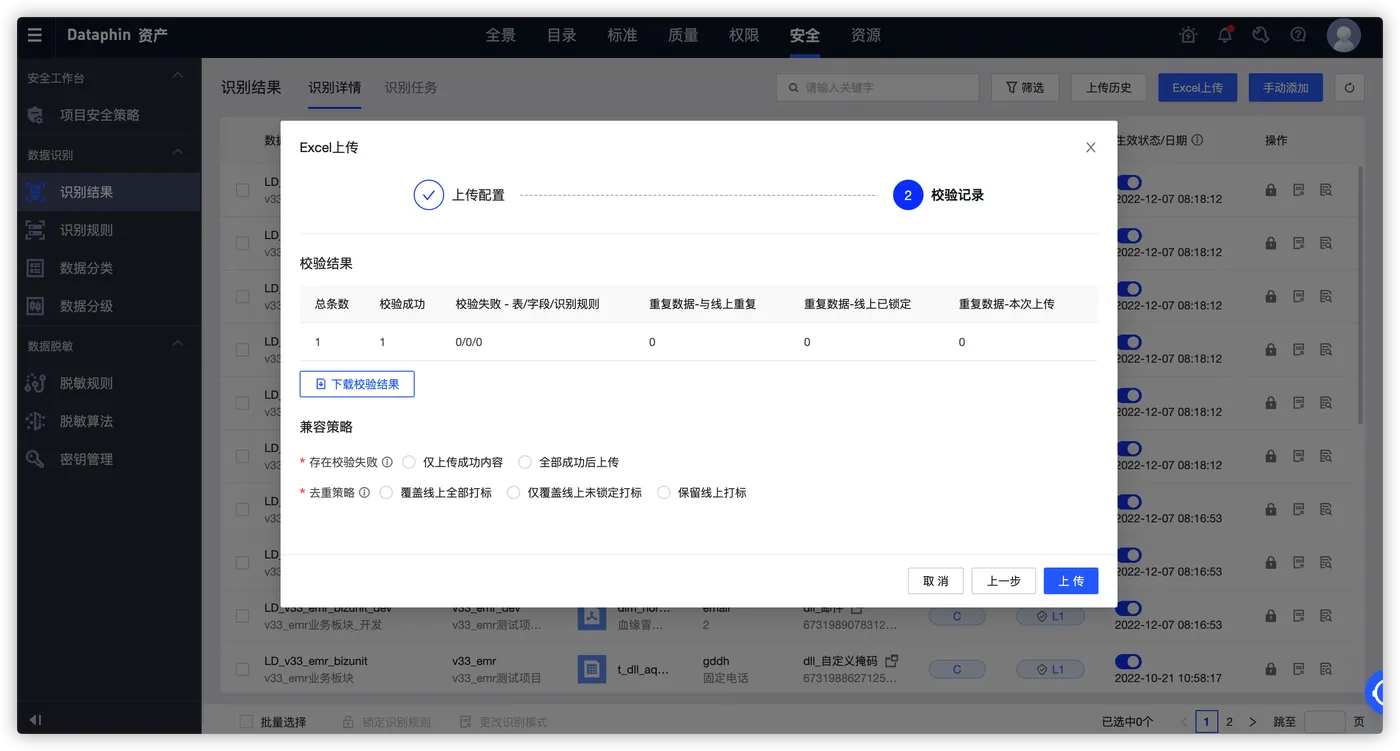Collapse the 安全工作台 sidebar section
The width and height of the screenshot is (1400, 751).
pos(178,77)
